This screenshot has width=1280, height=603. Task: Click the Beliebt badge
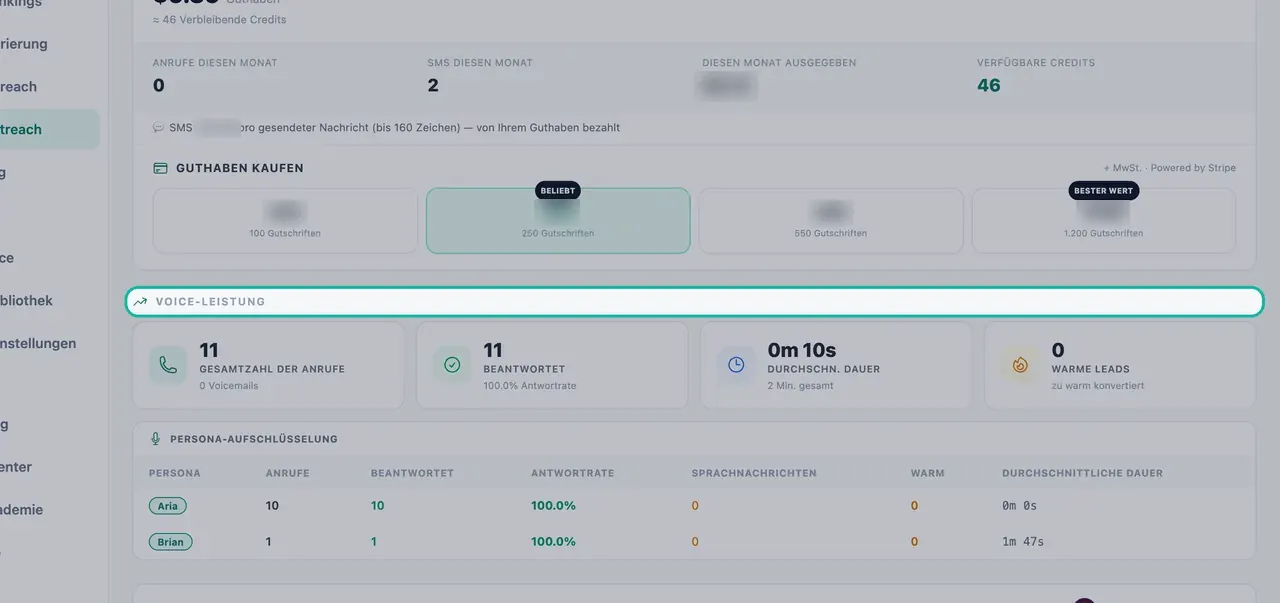[558, 190]
